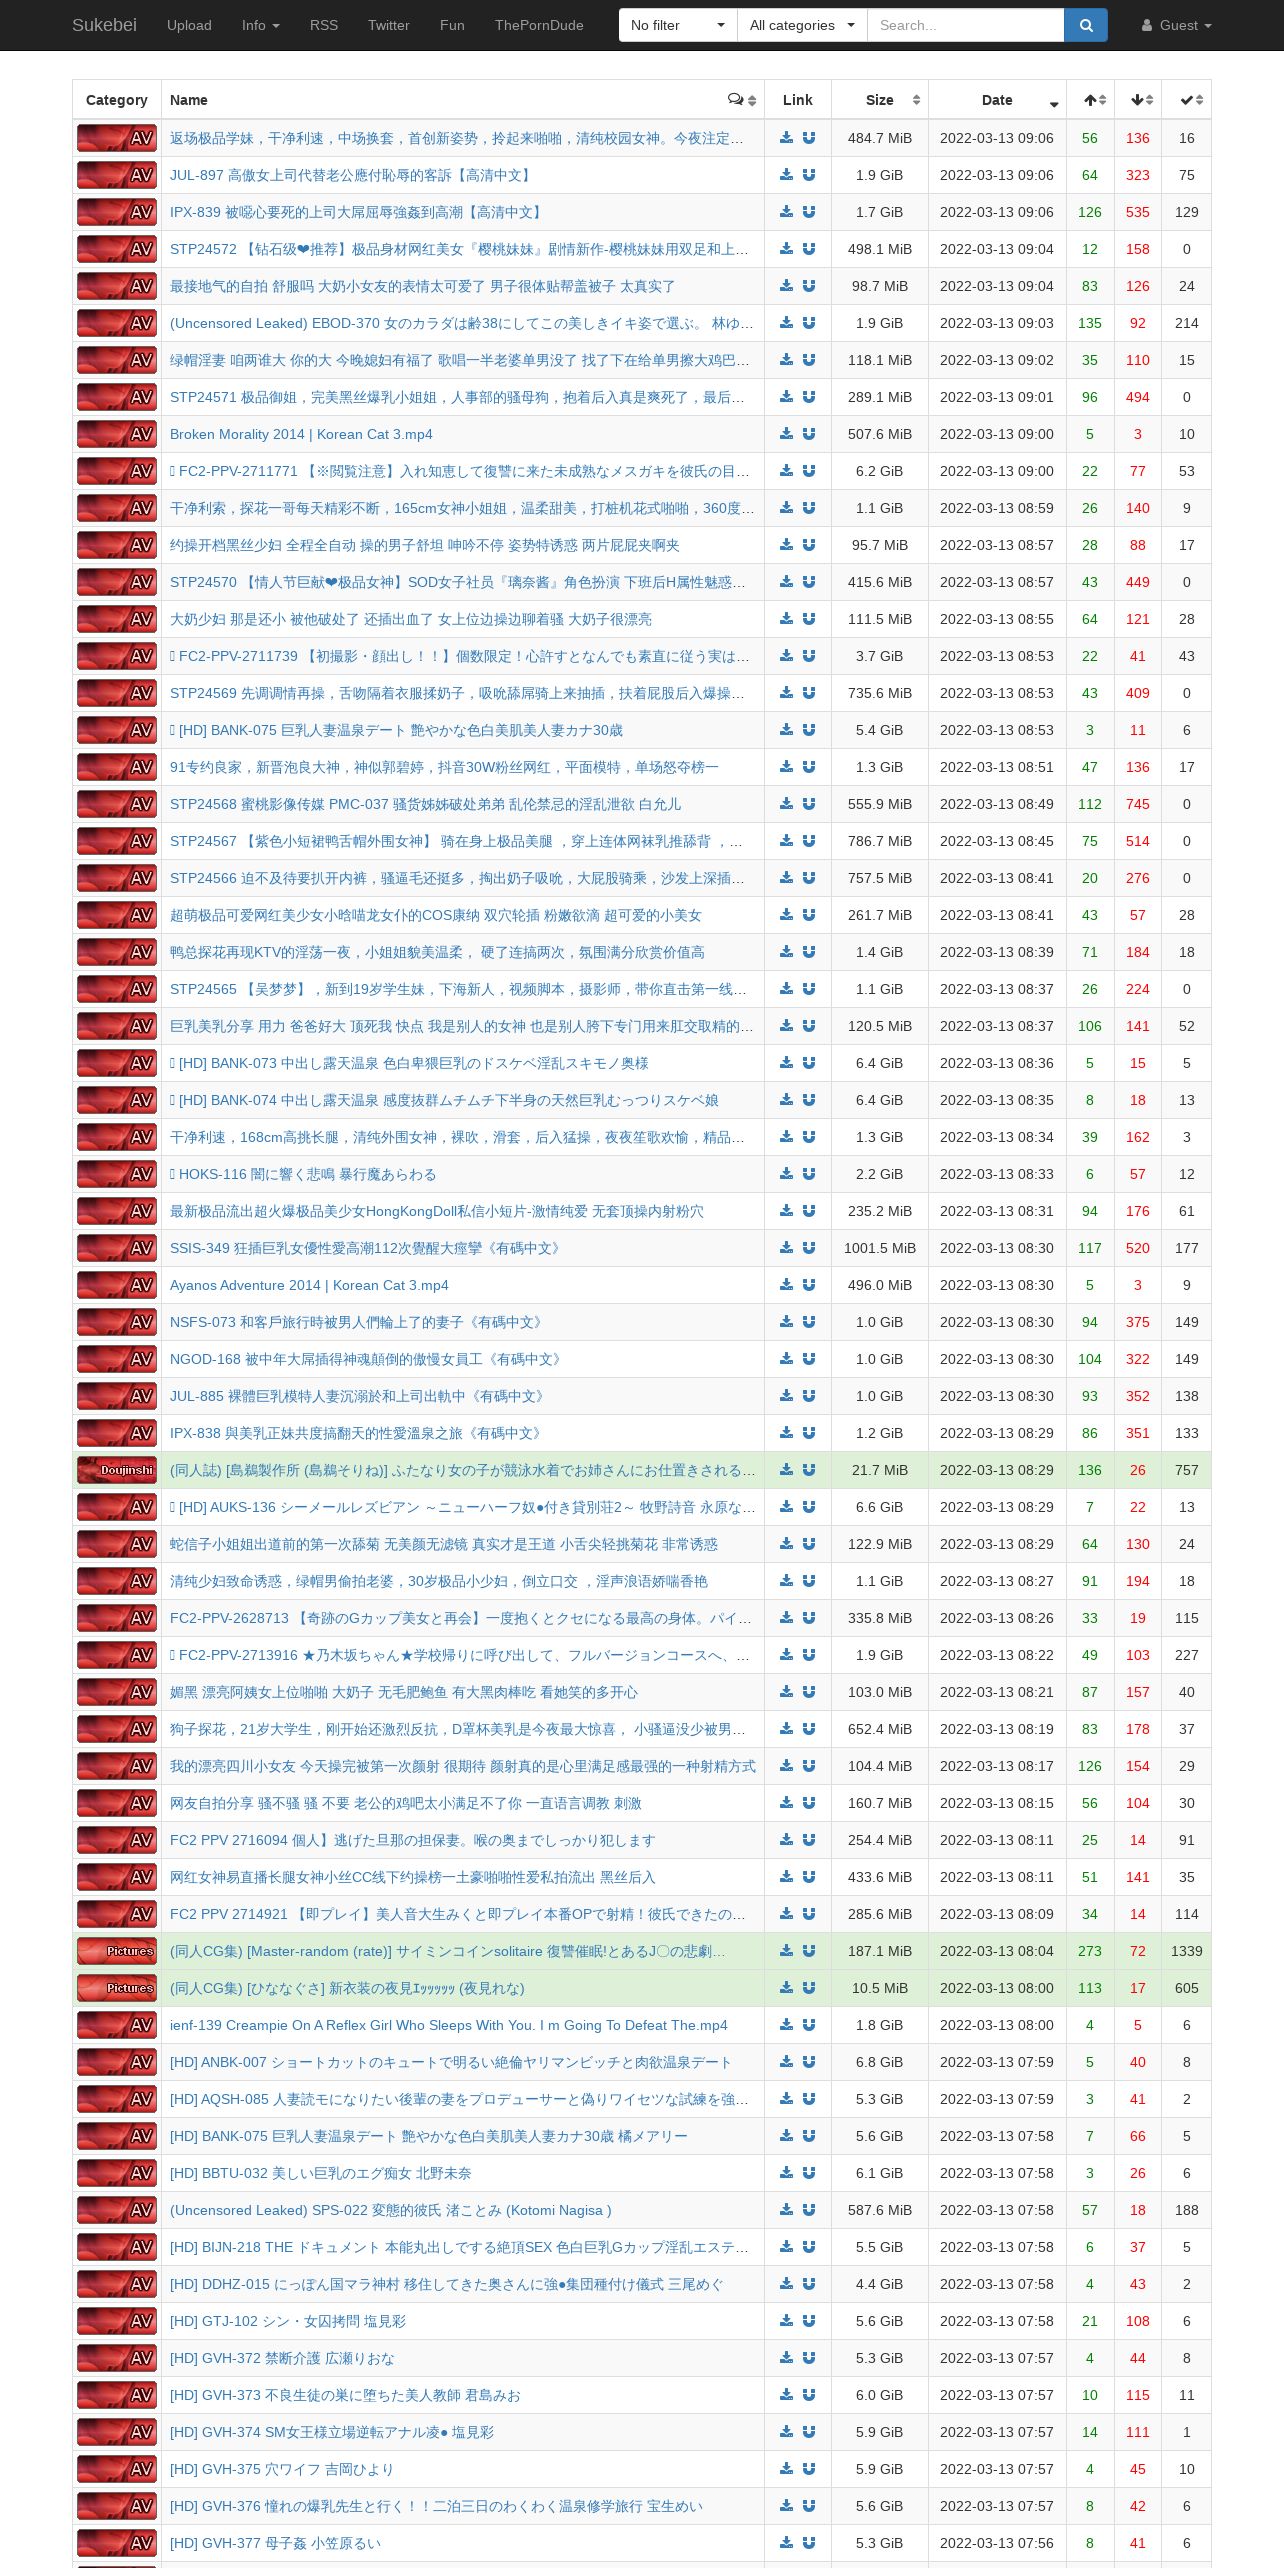Open the Fun nav link
Screen dimensions: 1284x2568
click(x=452, y=25)
